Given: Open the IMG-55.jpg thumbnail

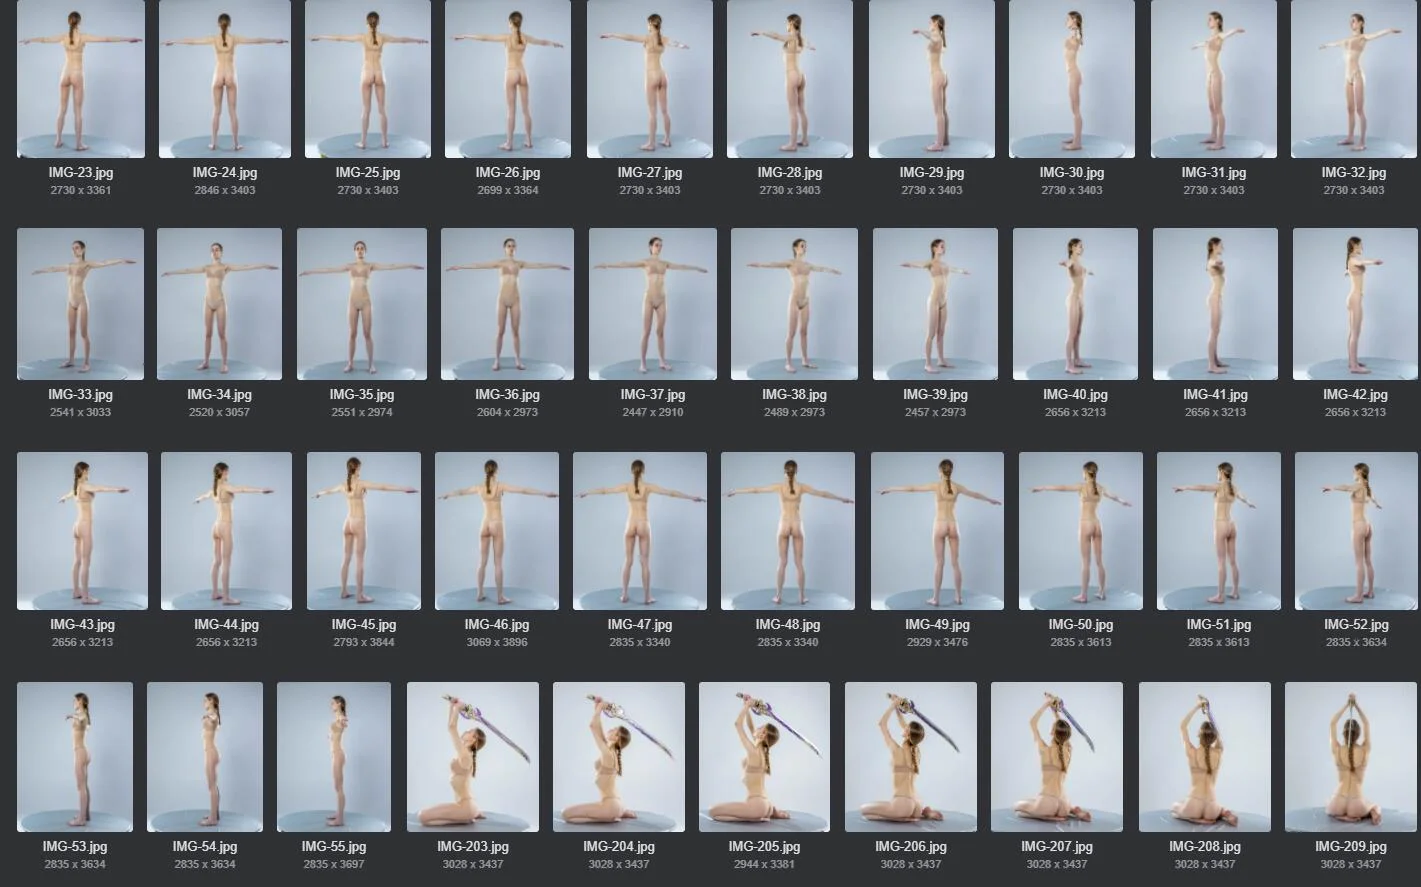Looking at the screenshot, I should (334, 757).
